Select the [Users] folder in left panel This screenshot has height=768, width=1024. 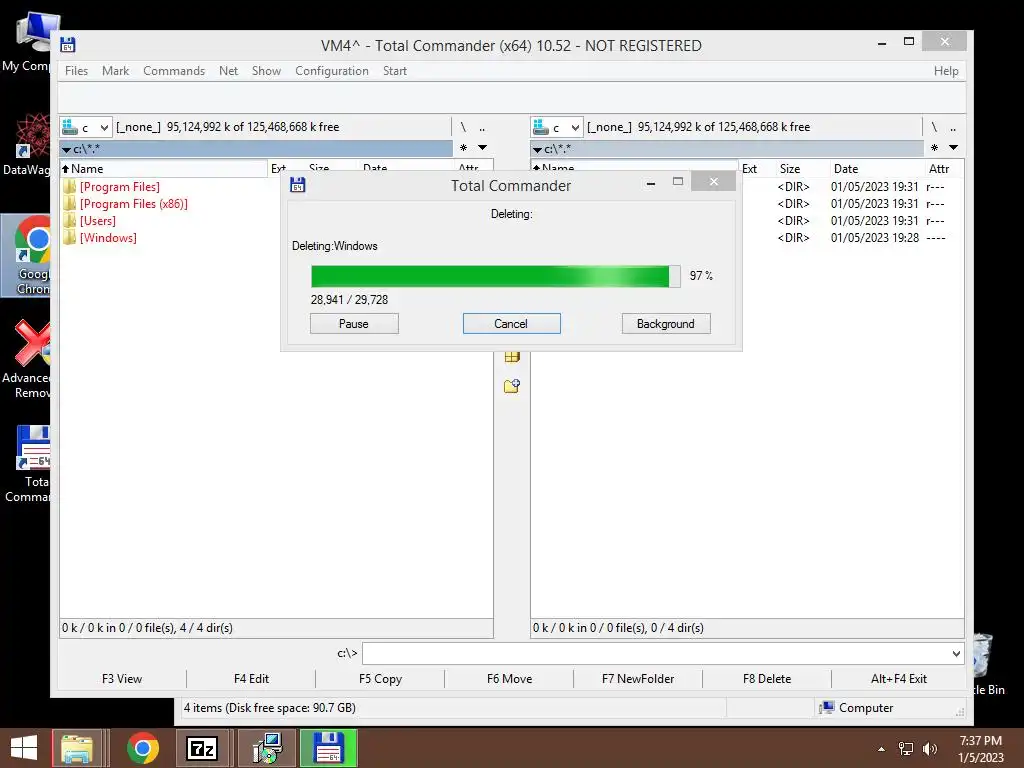tap(98, 221)
